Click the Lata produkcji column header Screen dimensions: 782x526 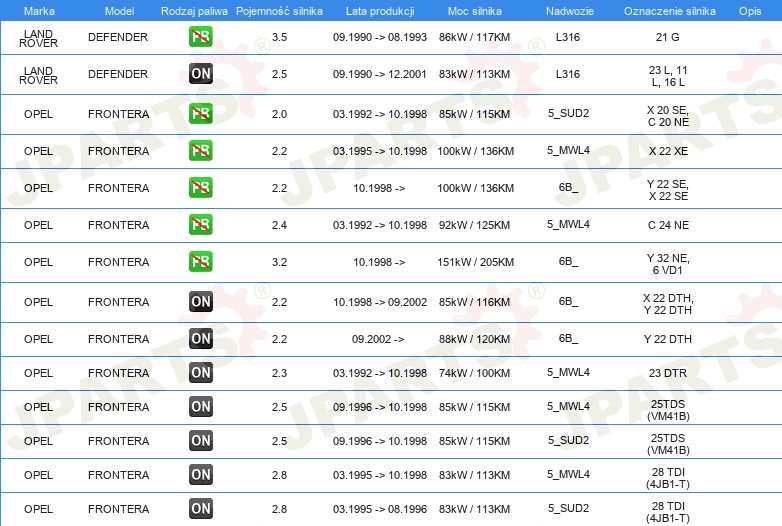(380, 11)
